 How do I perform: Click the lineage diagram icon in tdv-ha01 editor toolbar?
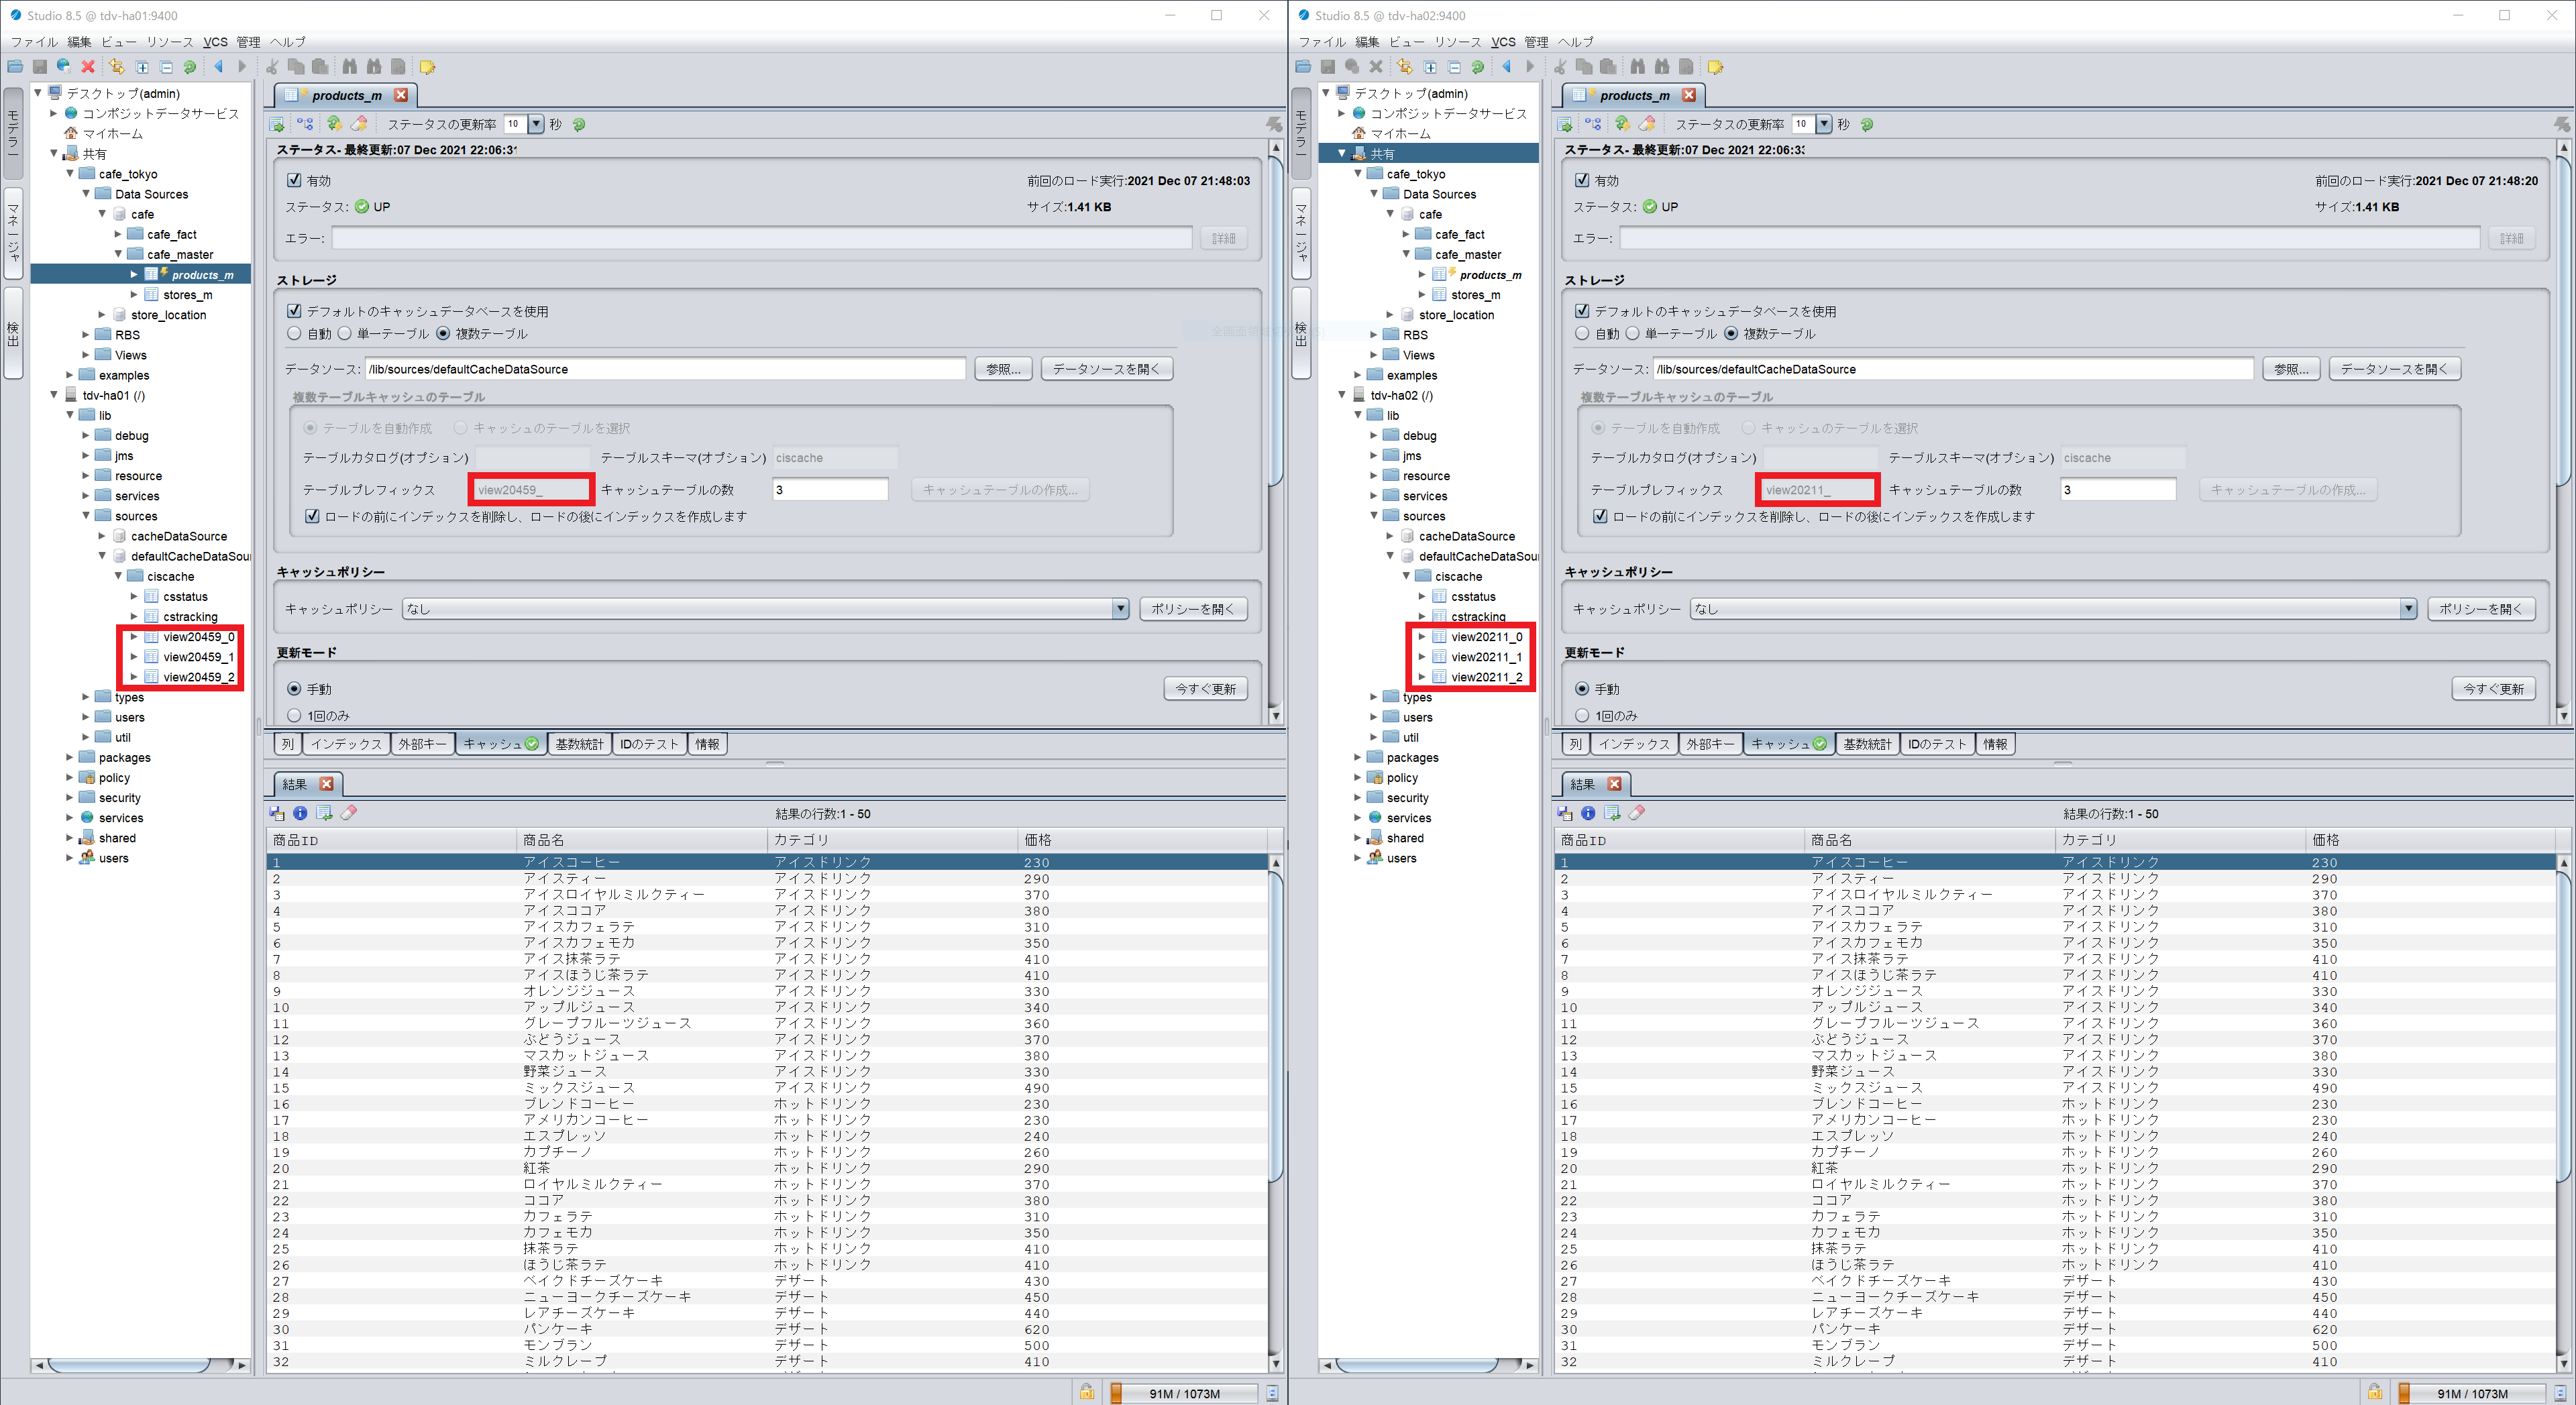(x=306, y=124)
